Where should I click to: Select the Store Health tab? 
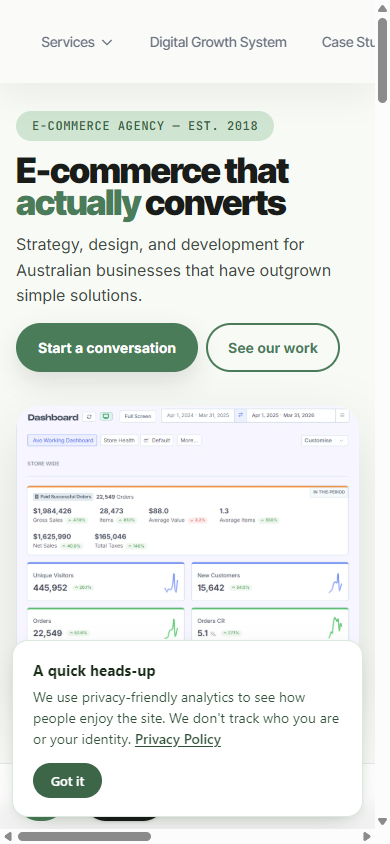[119, 440]
